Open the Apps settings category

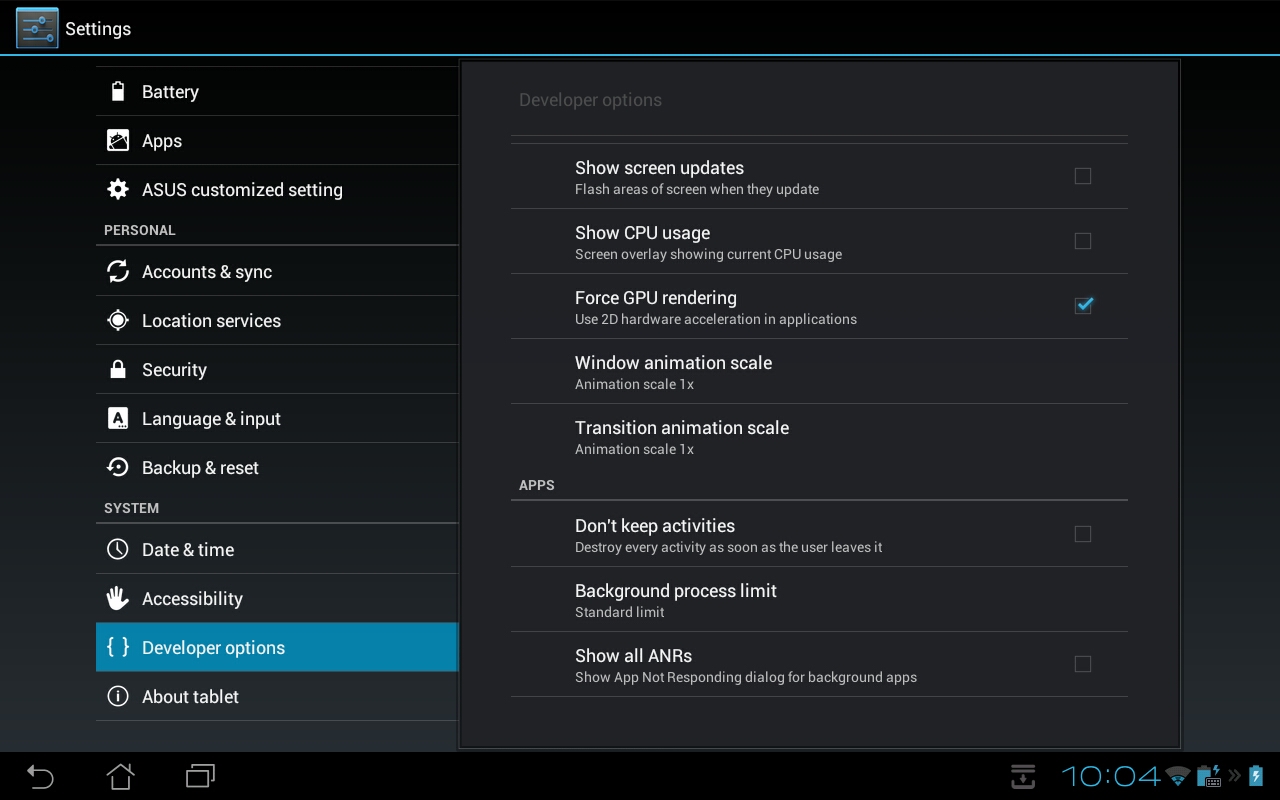pos(277,140)
